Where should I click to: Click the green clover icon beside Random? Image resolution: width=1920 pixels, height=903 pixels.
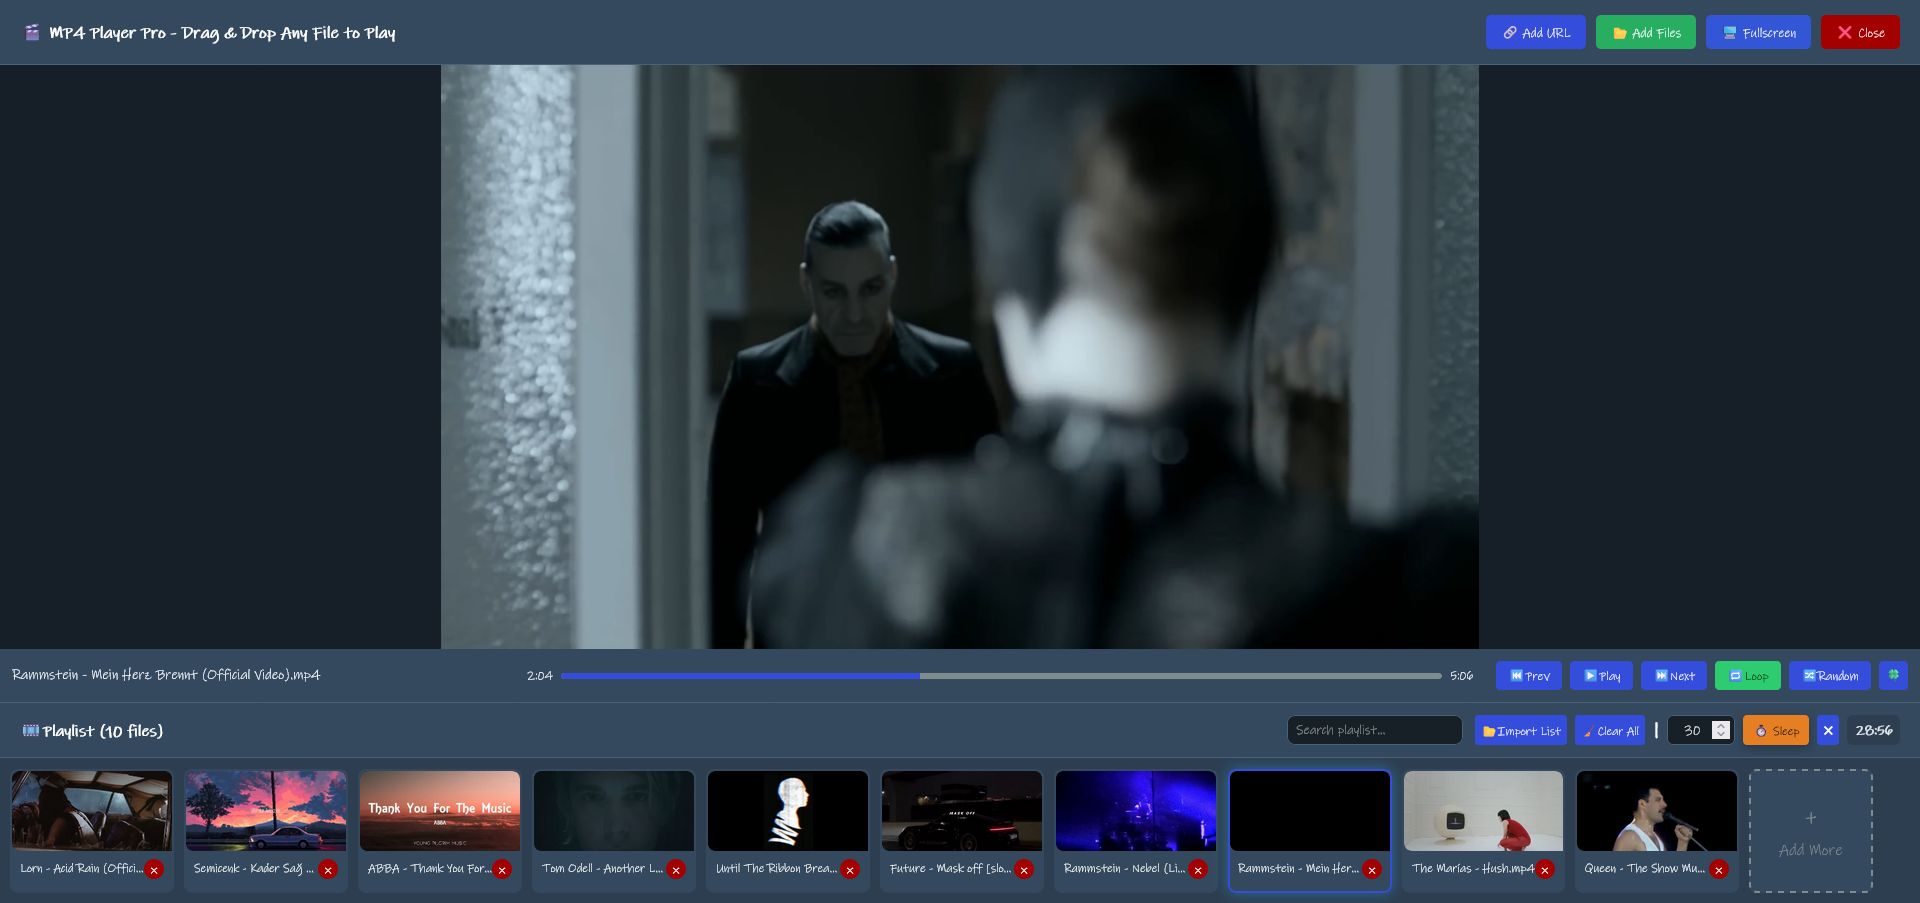click(x=1893, y=675)
